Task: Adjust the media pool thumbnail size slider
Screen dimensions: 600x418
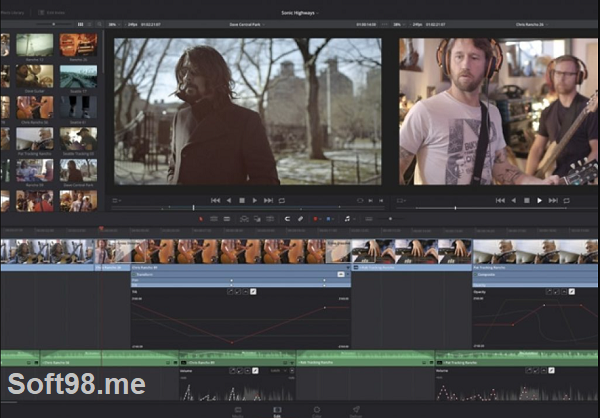Action: coord(54,24)
